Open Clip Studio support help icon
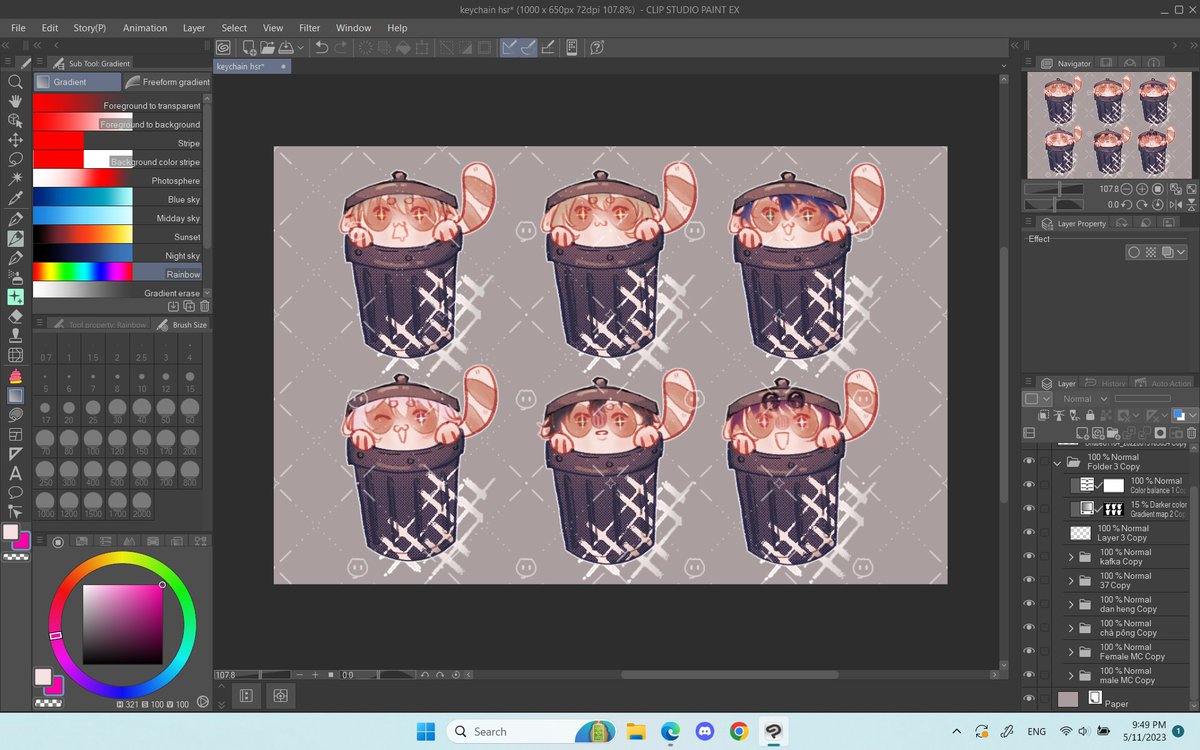 pyautogui.click(x=597, y=47)
